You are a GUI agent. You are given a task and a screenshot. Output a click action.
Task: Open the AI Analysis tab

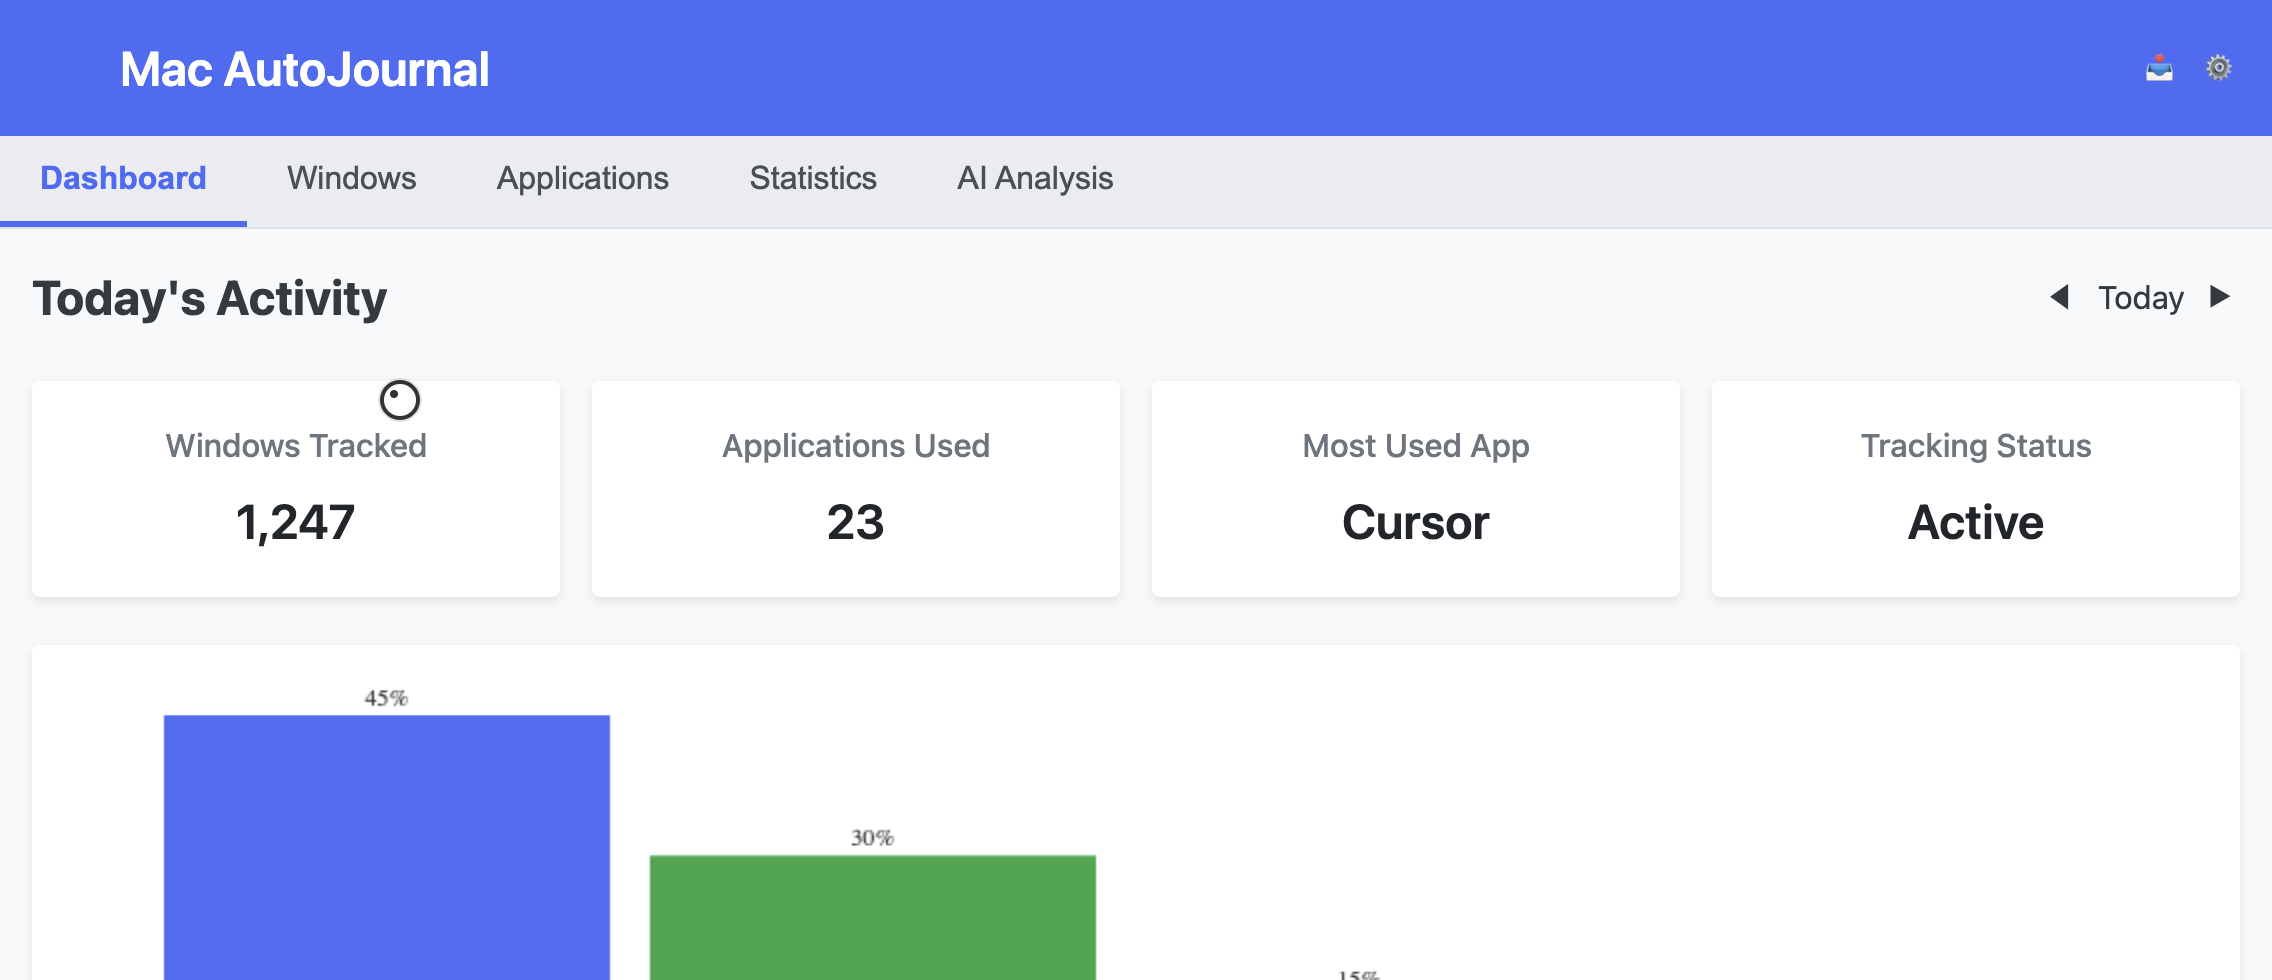(x=1035, y=178)
